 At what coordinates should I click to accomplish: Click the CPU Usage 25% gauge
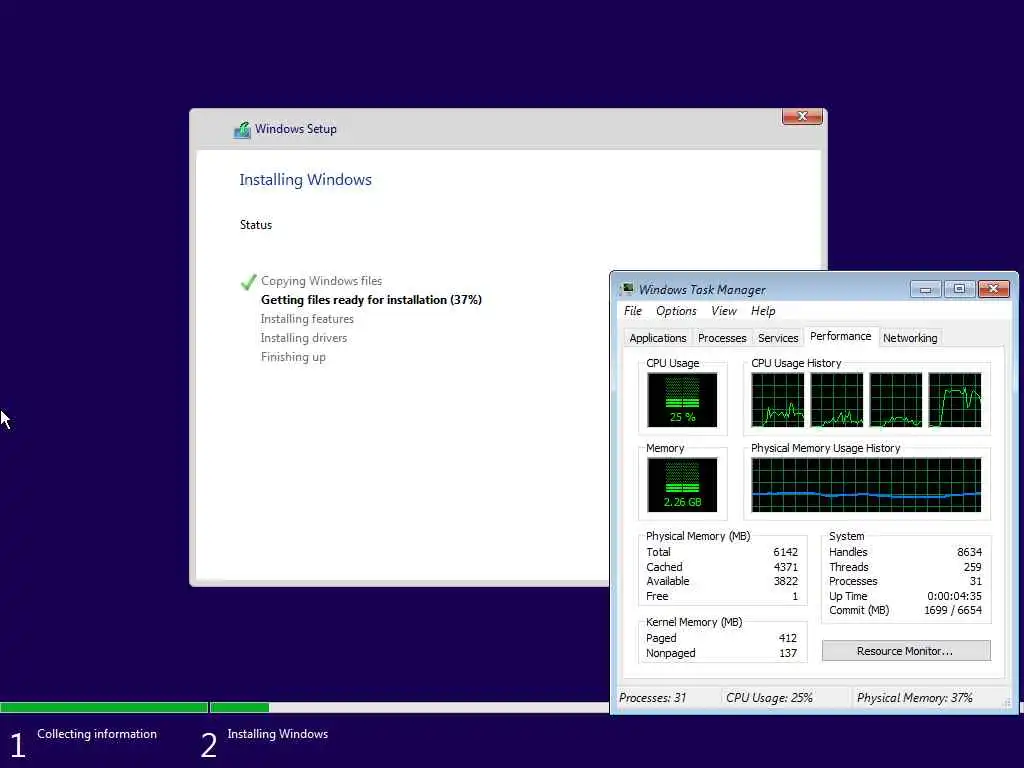[682, 400]
